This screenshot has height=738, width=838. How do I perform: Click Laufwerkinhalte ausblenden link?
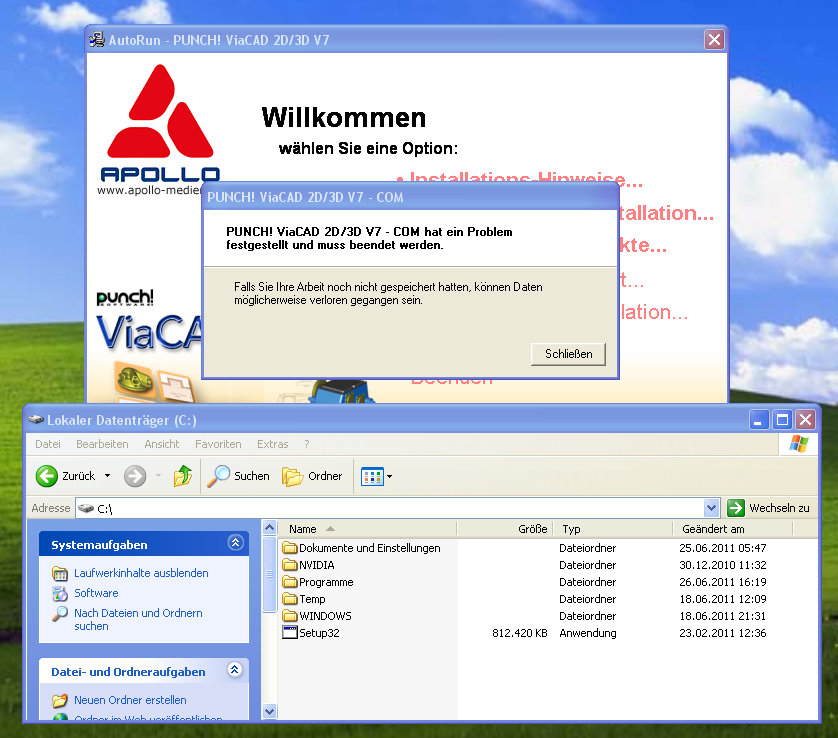pos(141,573)
